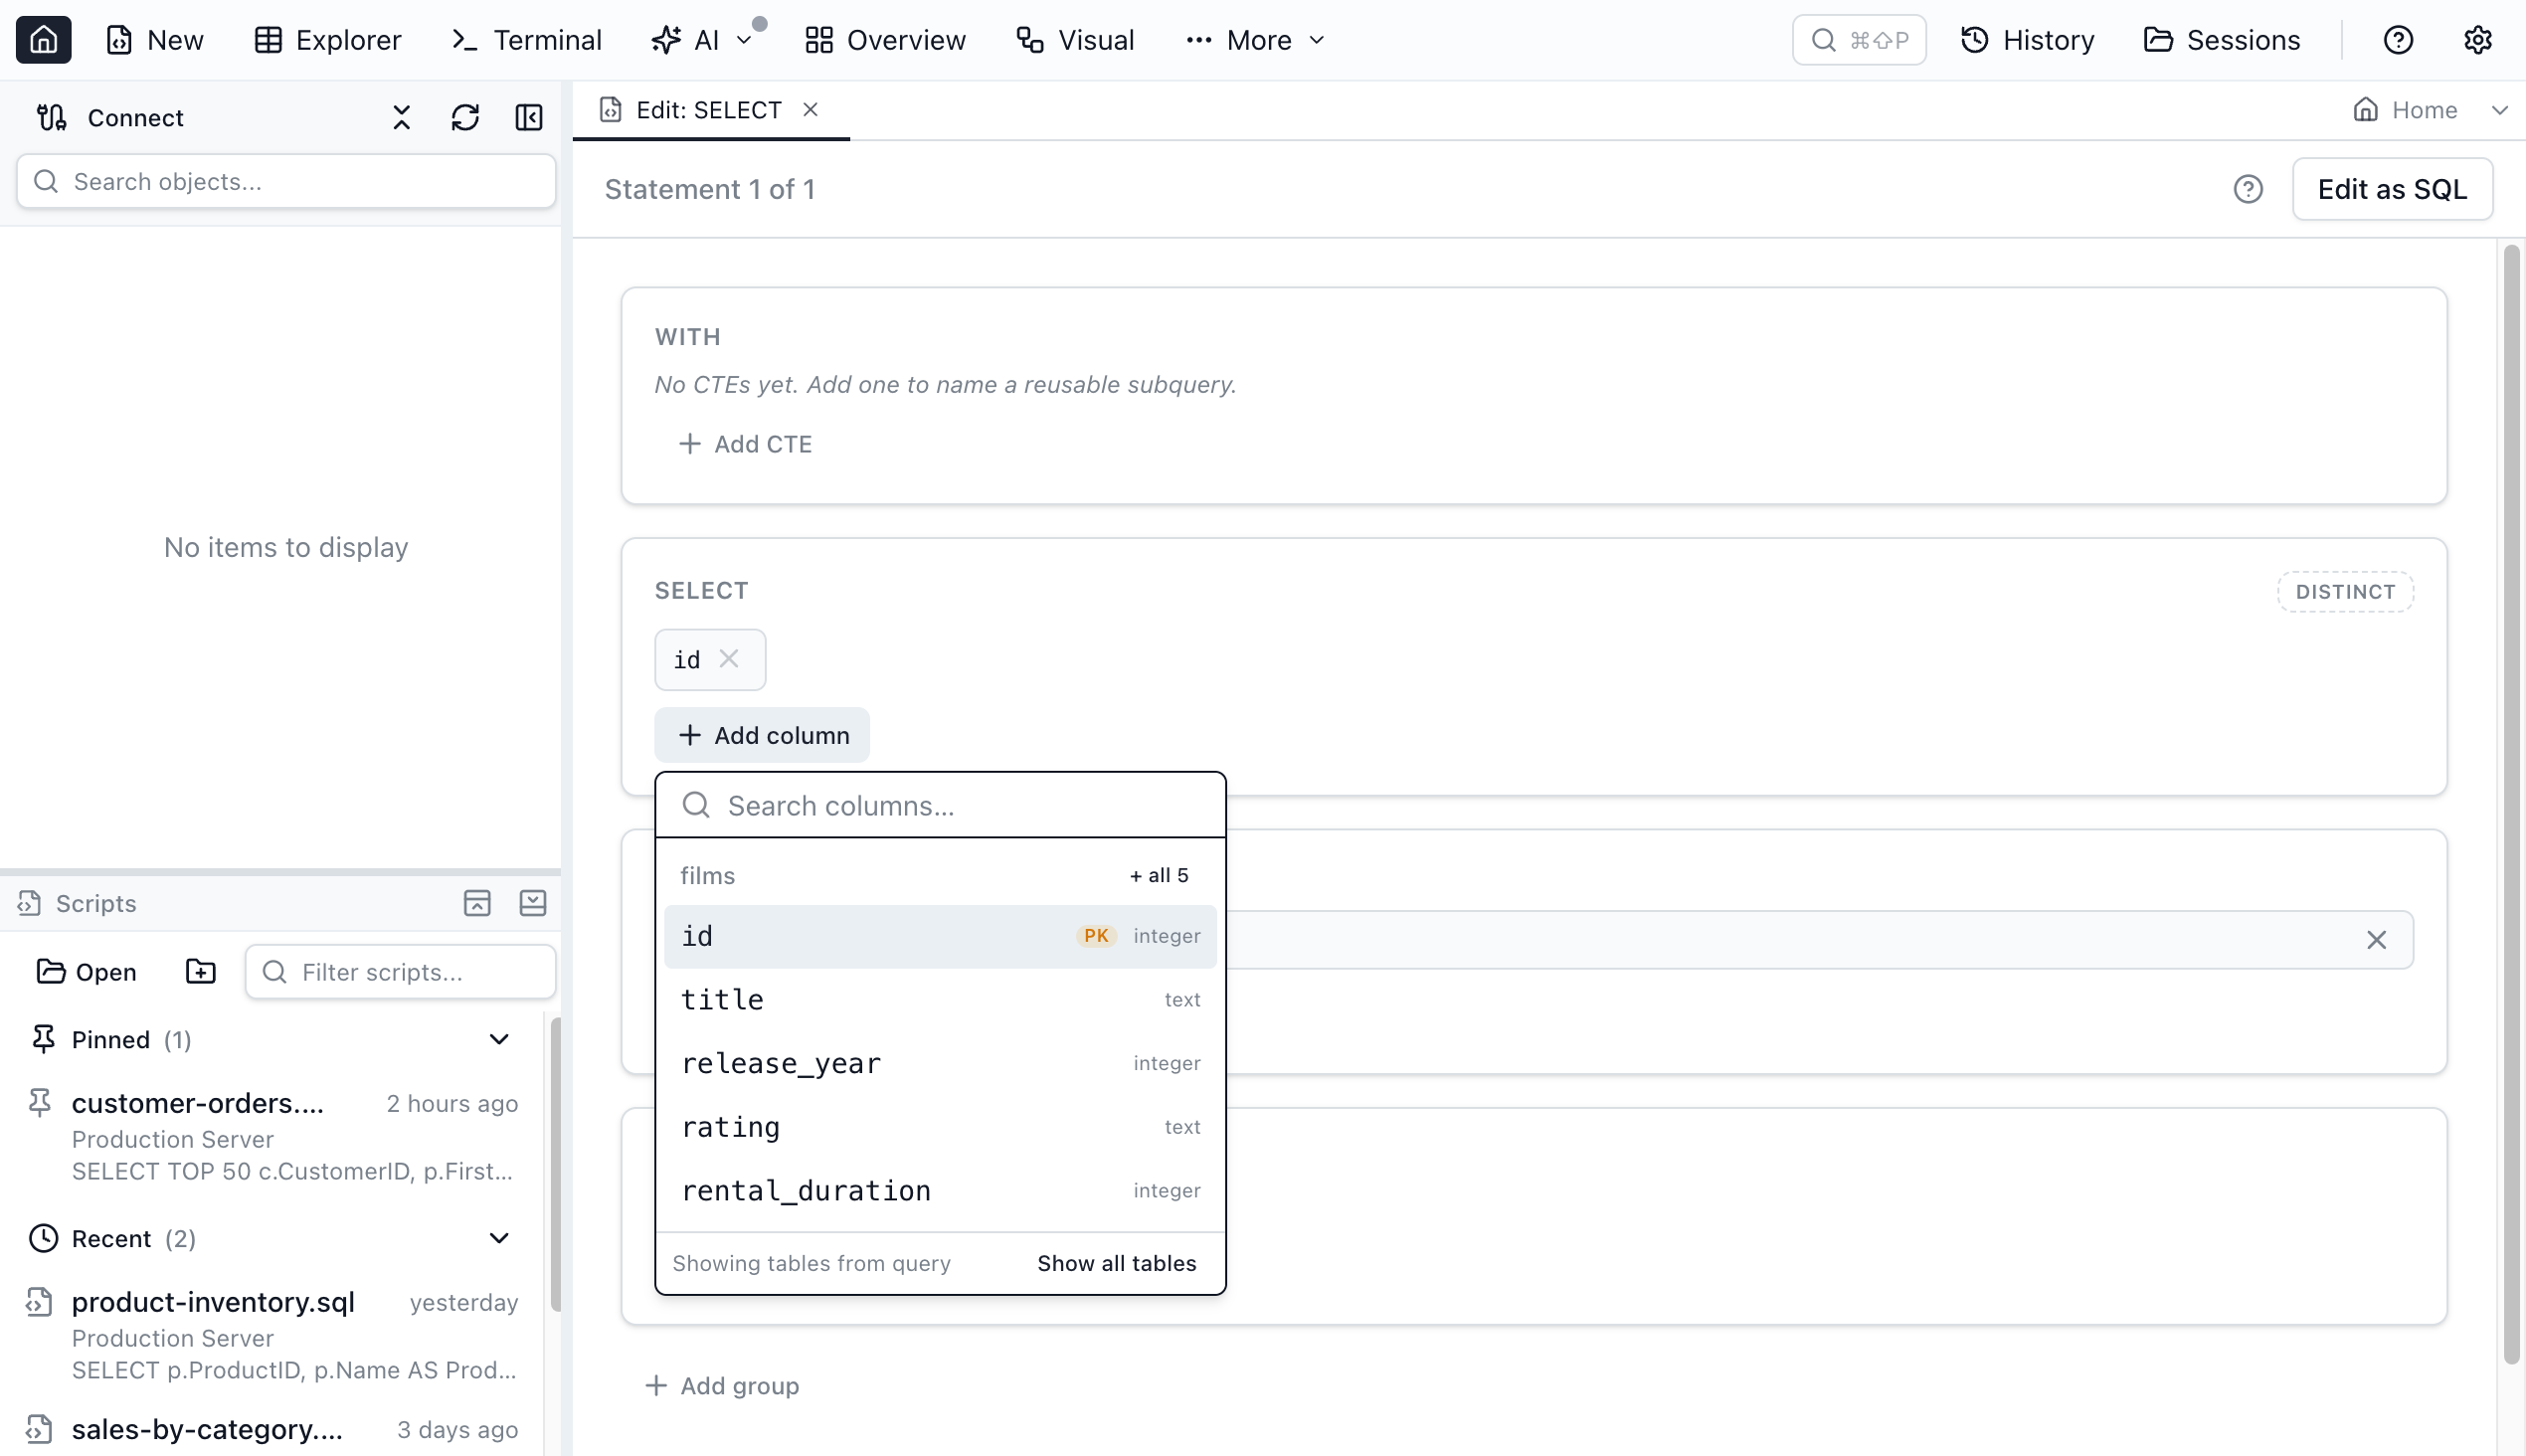Click Edit as SQL
This screenshot has height=1456, width=2526.
[x=2392, y=189]
